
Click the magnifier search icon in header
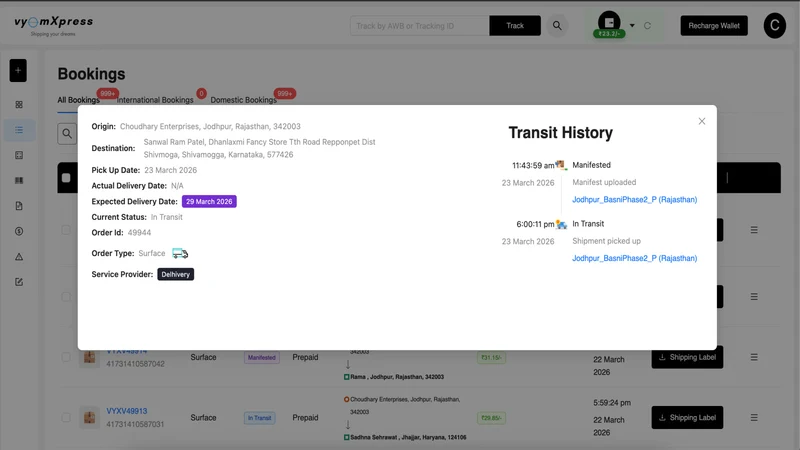point(557,26)
